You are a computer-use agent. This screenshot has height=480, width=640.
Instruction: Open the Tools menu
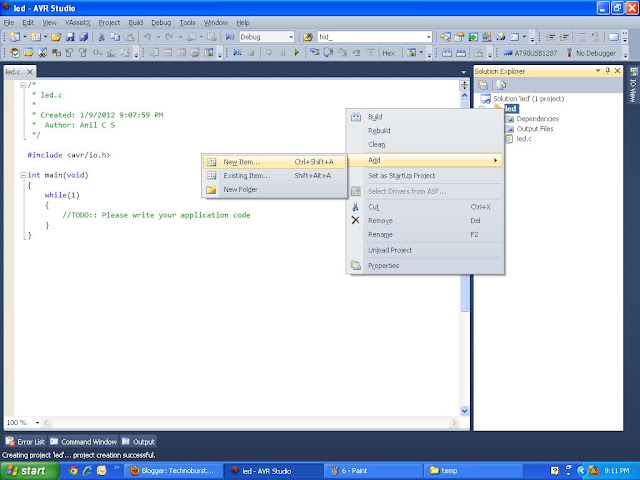[x=187, y=22]
